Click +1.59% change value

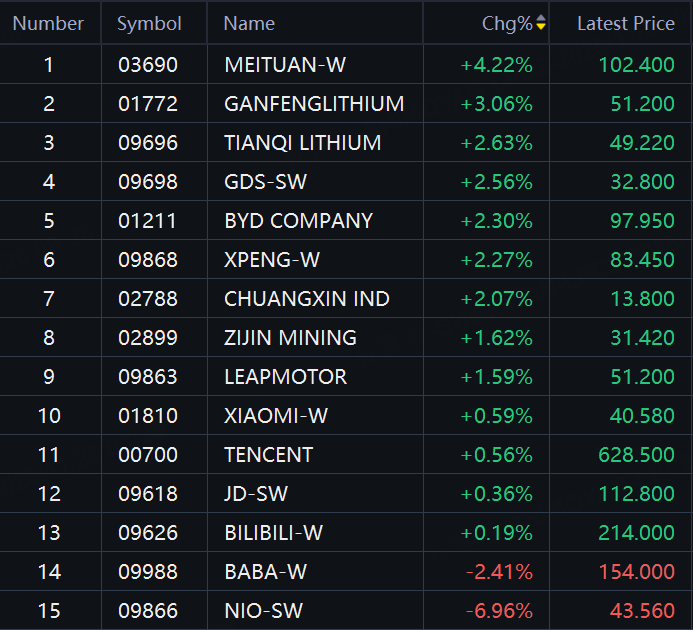496,377
